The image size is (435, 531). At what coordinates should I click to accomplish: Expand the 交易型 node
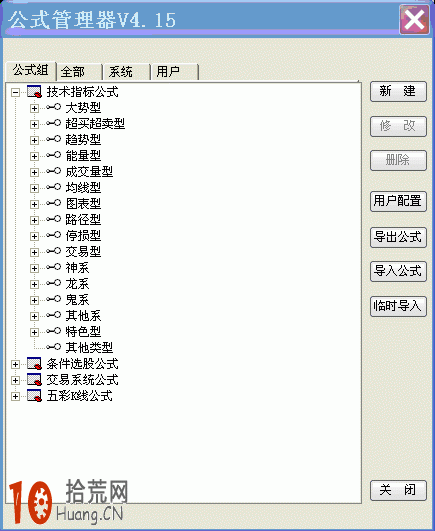click(x=34, y=252)
